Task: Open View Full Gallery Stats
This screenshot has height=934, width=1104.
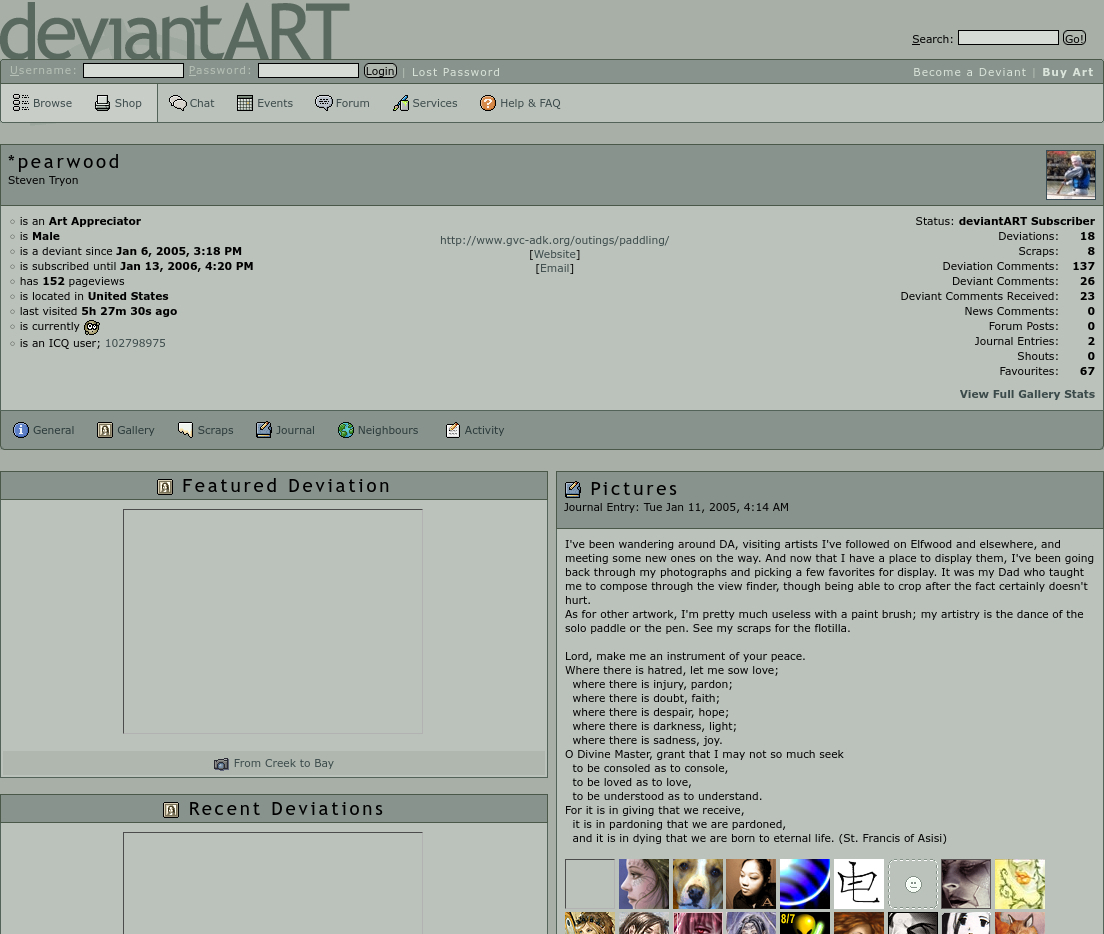Action: 1027,394
